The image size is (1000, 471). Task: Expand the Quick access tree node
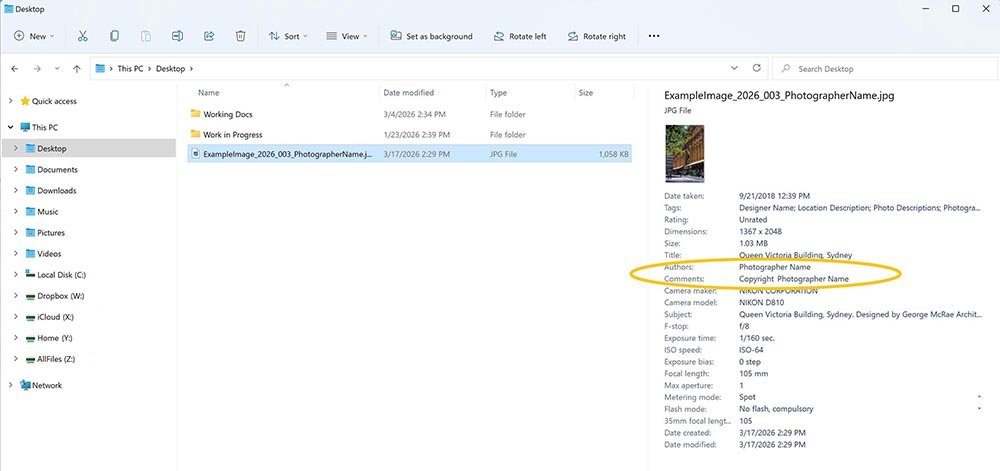tap(11, 101)
